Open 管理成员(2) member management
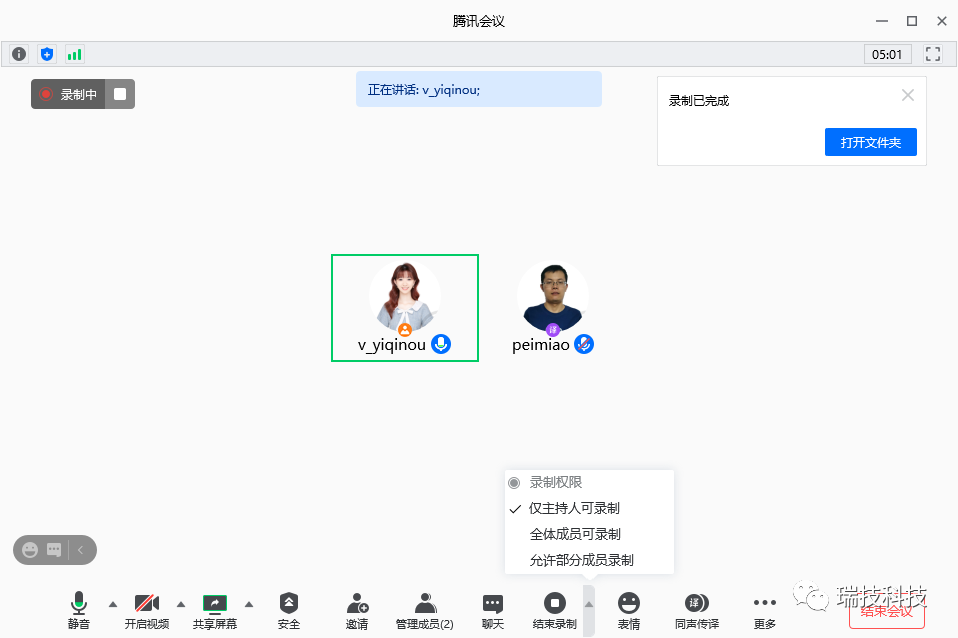The image size is (958, 638). [425, 610]
